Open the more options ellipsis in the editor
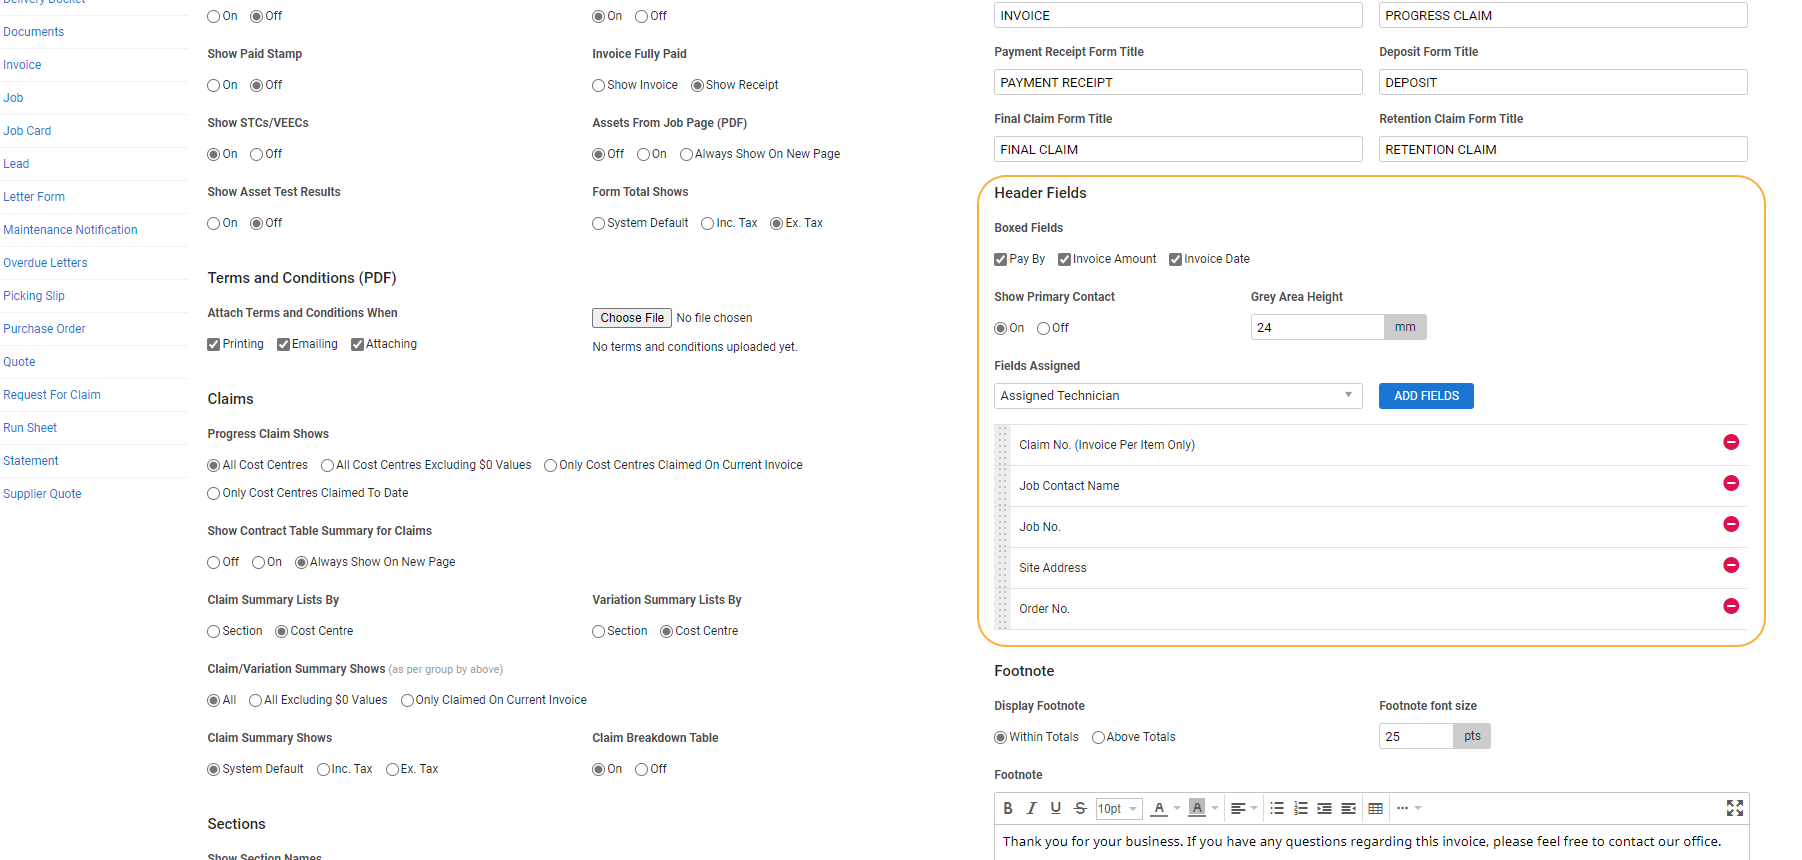Image resolution: width=1802 pixels, height=860 pixels. (1403, 808)
